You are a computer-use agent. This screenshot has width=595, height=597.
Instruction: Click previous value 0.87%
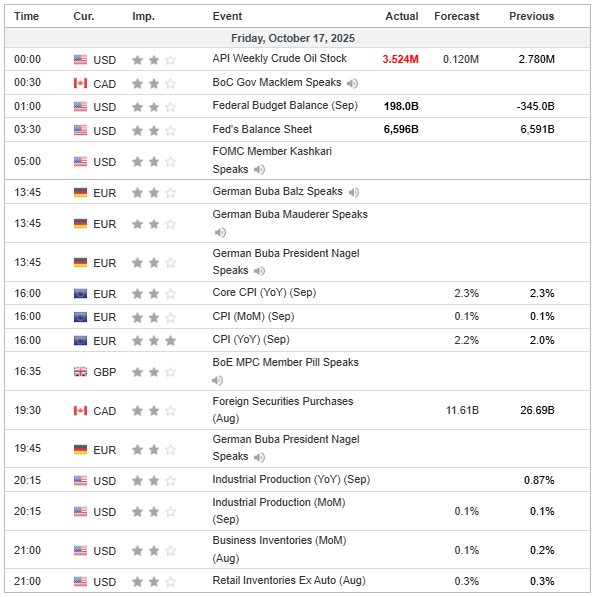click(x=539, y=480)
